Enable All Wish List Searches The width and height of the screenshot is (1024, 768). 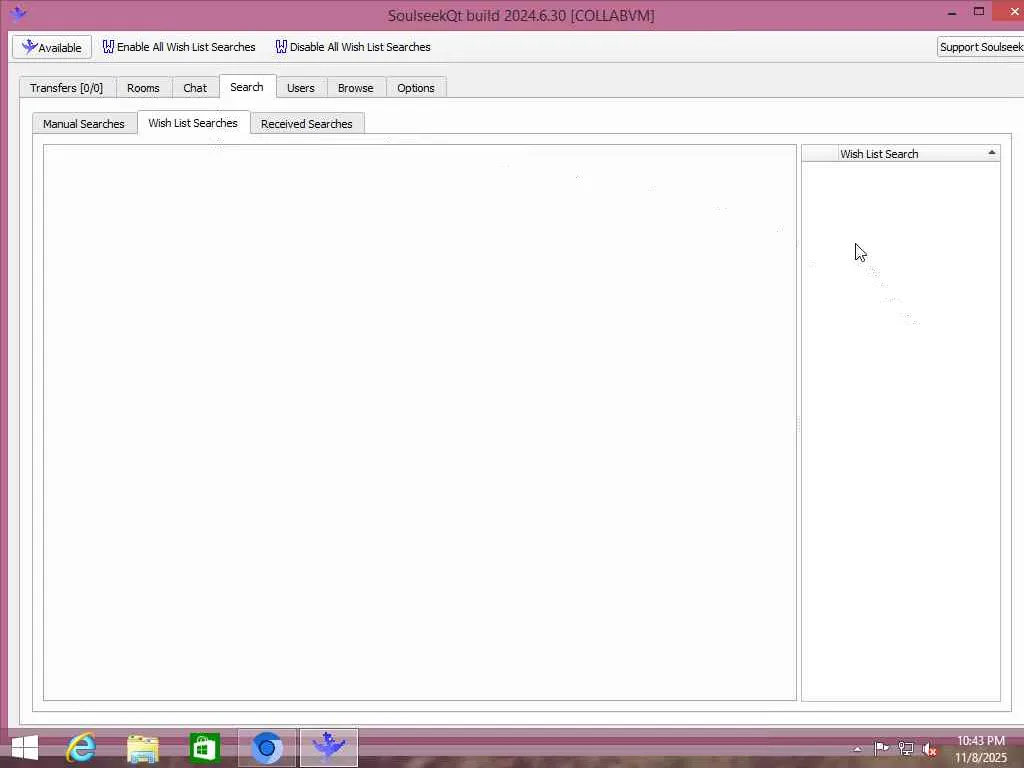[x=179, y=47]
